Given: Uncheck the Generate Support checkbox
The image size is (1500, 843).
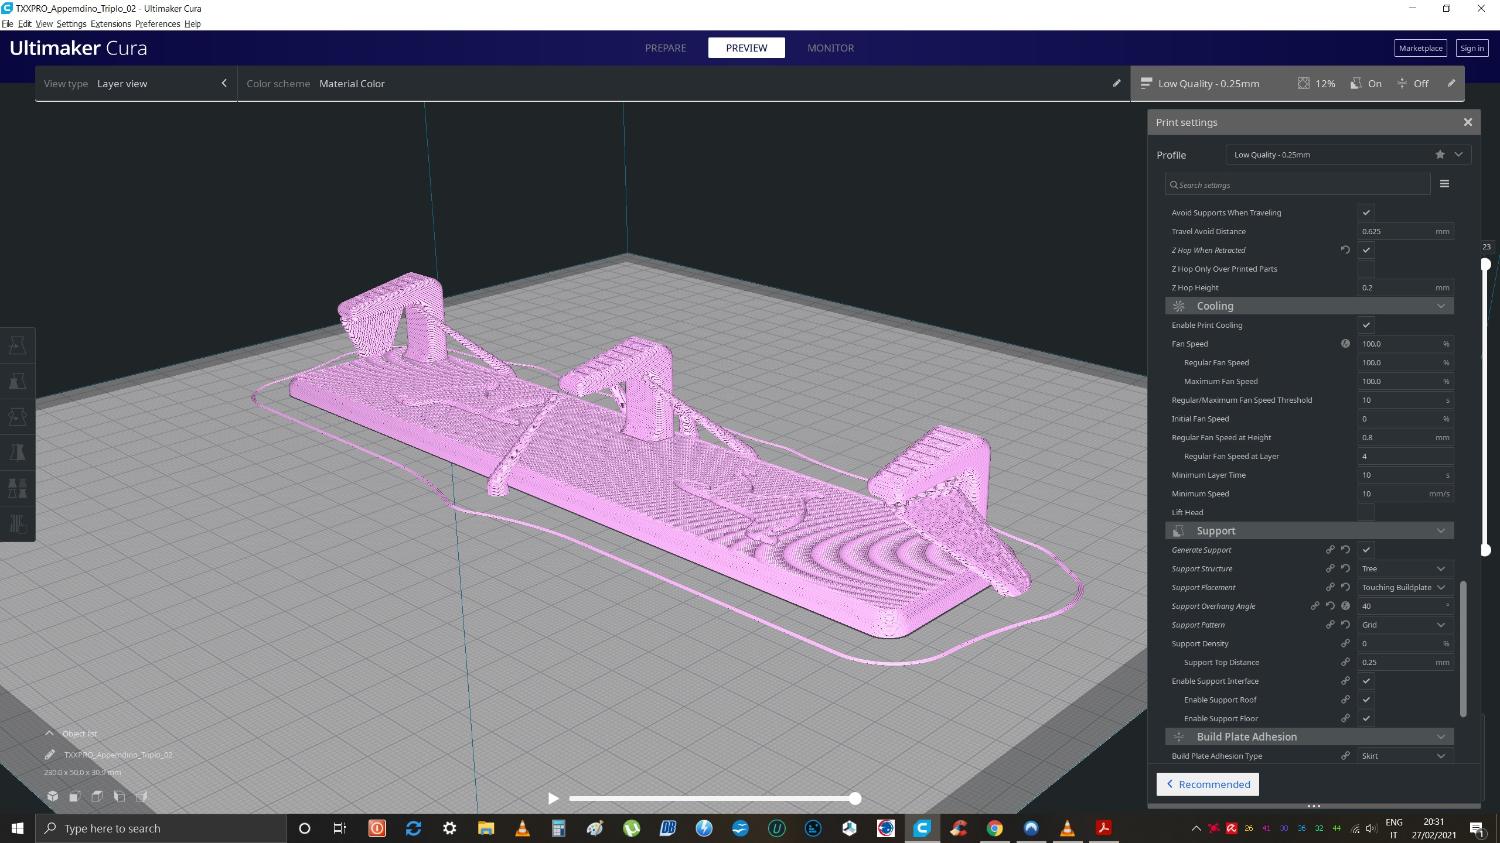Looking at the screenshot, I should point(1366,550).
